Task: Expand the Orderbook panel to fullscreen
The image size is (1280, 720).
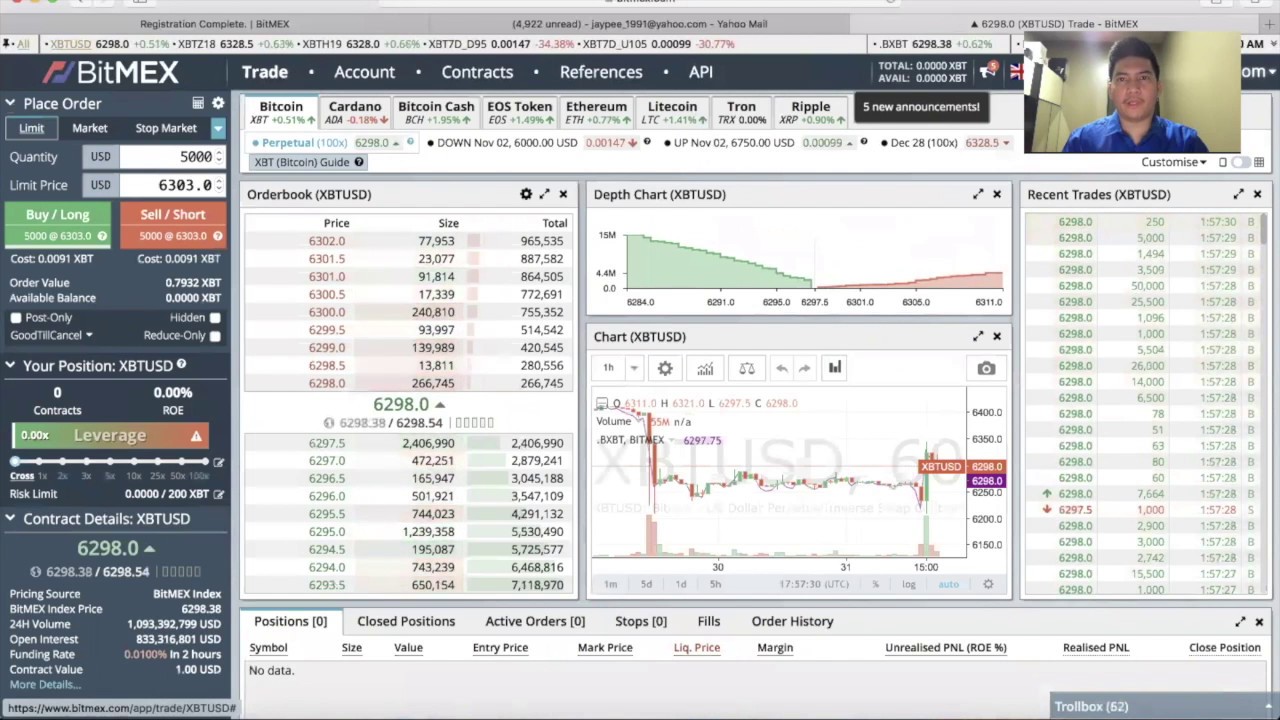Action: pos(545,194)
